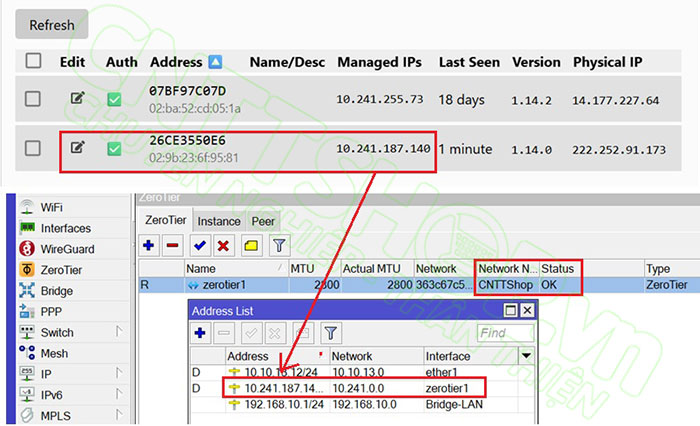Click the Interfaces card icon

pyautogui.click(x=27, y=228)
